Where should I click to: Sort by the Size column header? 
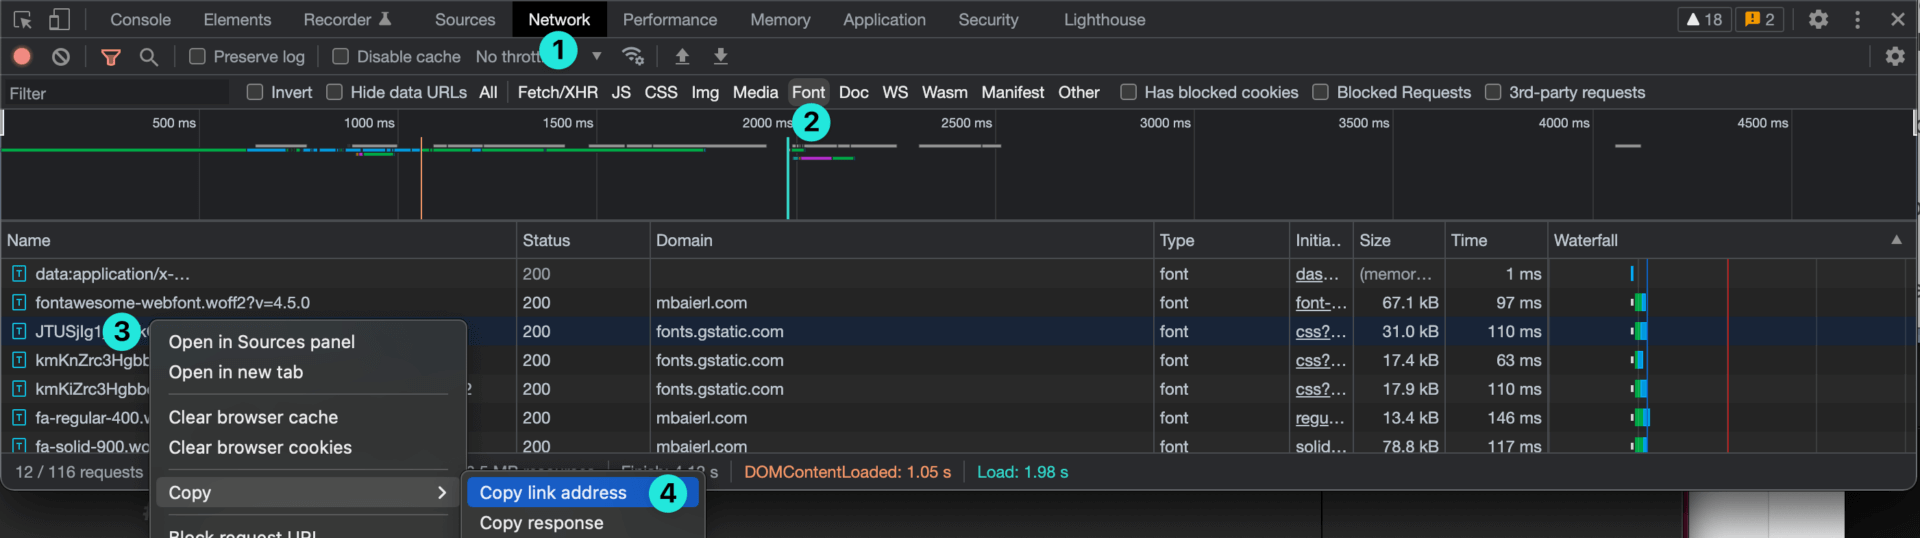[1398, 240]
